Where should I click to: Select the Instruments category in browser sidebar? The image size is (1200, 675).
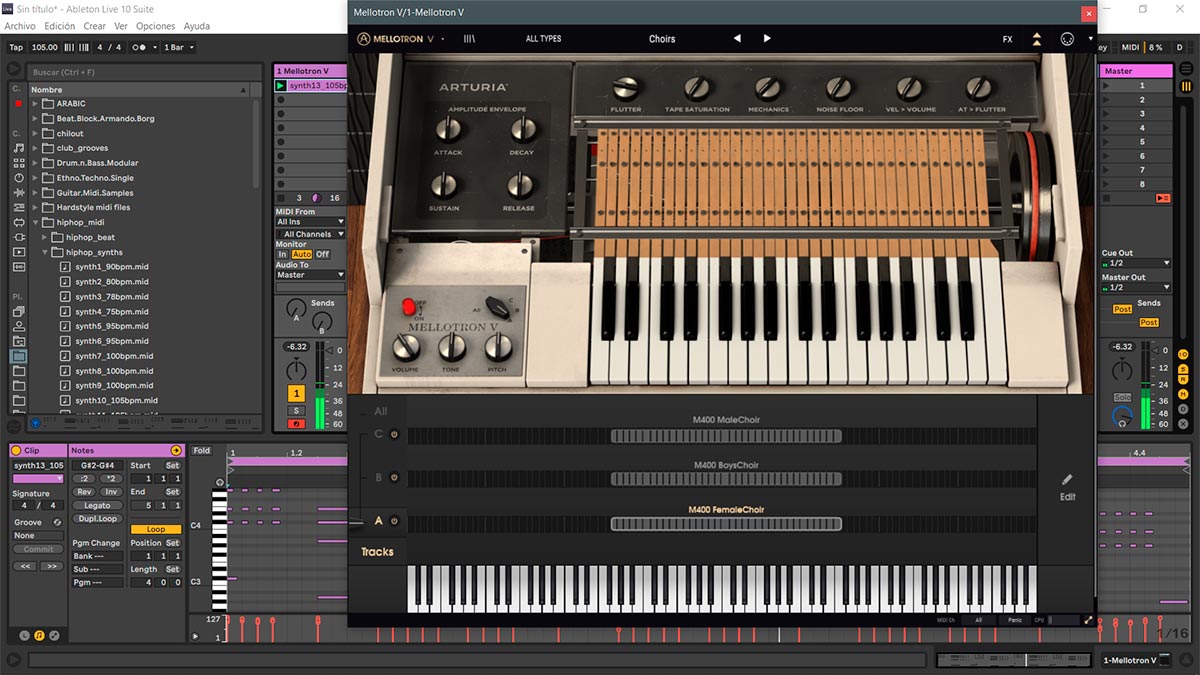[x=19, y=177]
